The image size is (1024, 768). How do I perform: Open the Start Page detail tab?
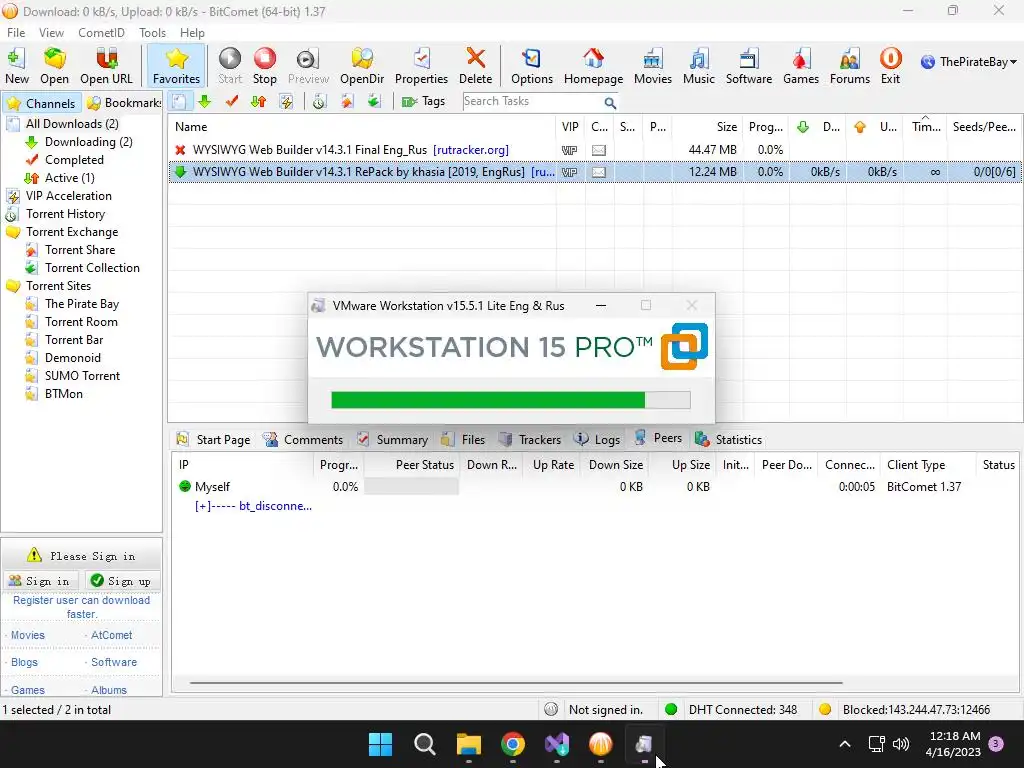point(214,440)
